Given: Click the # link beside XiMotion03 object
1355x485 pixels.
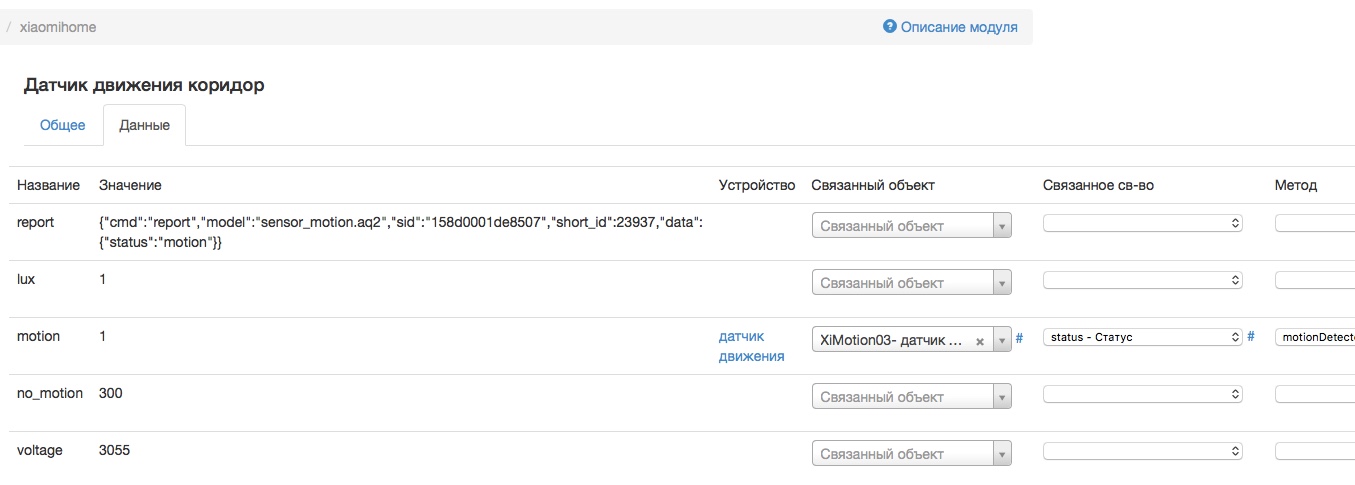Looking at the screenshot, I should 1019,338.
